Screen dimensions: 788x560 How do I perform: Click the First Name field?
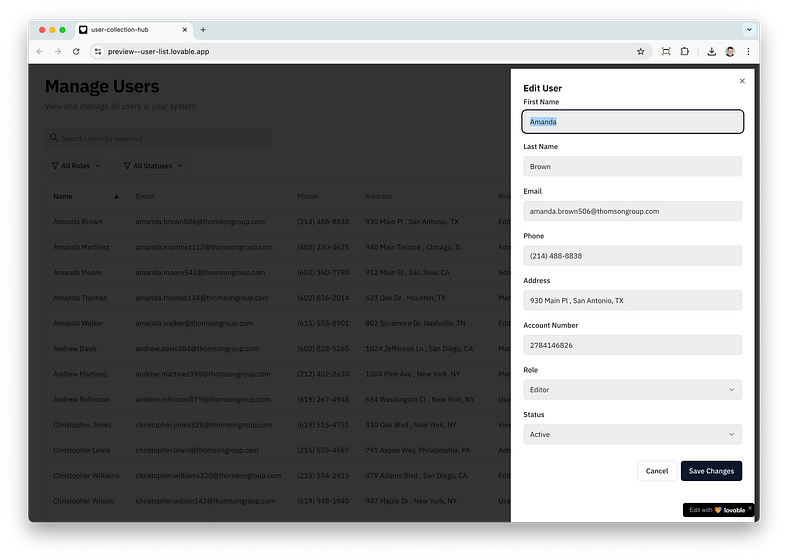pos(633,122)
